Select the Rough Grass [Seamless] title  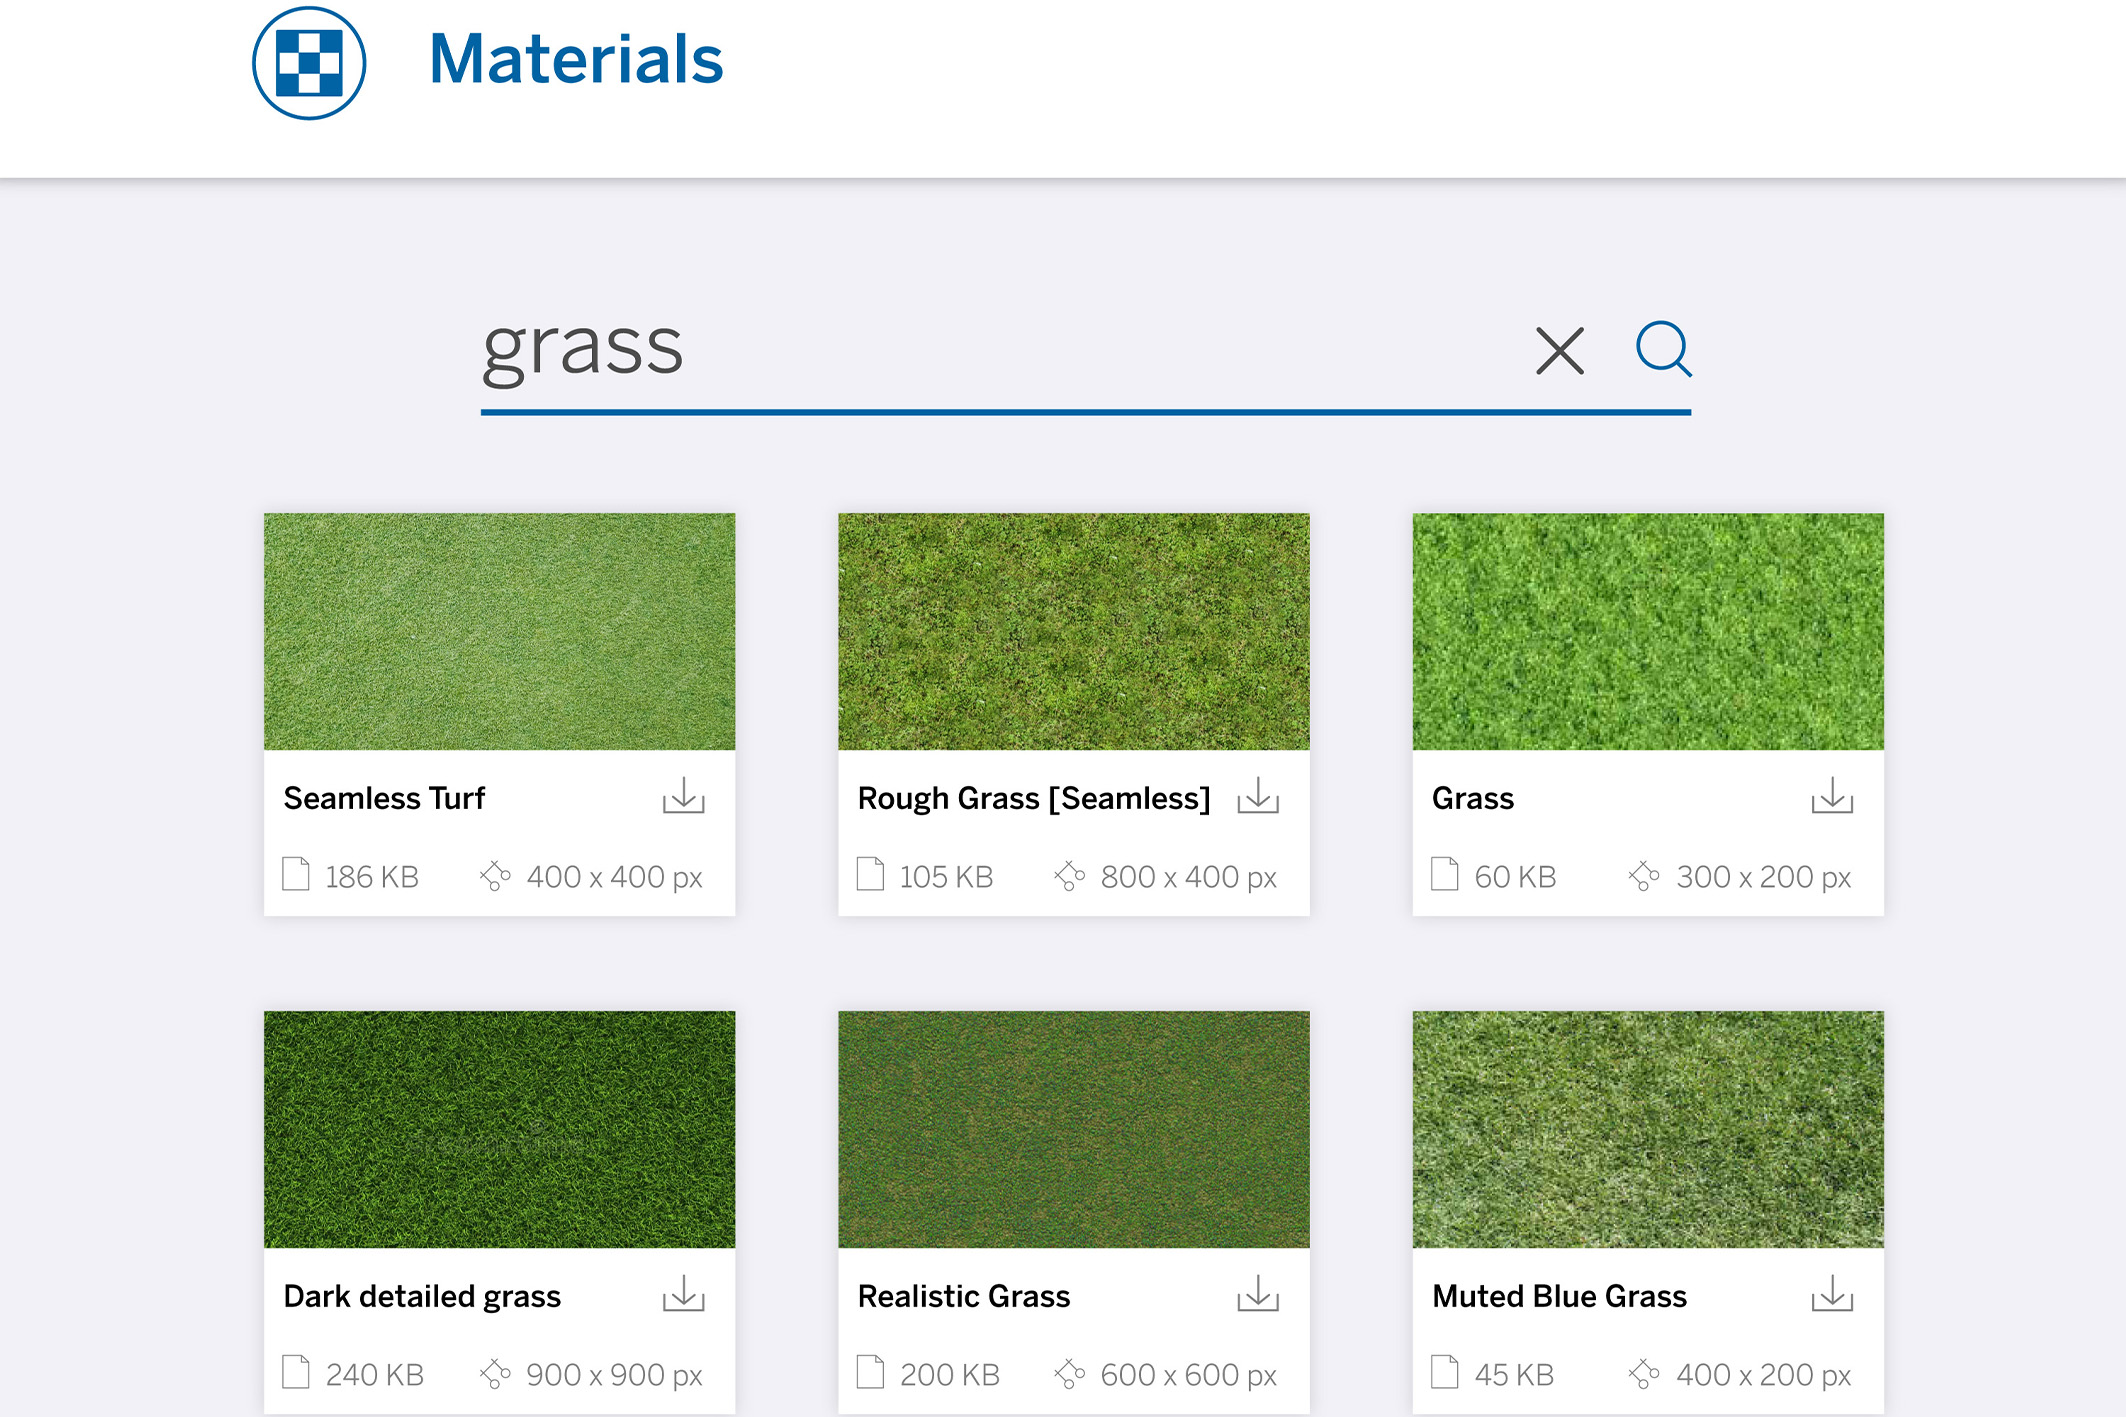tap(1034, 798)
